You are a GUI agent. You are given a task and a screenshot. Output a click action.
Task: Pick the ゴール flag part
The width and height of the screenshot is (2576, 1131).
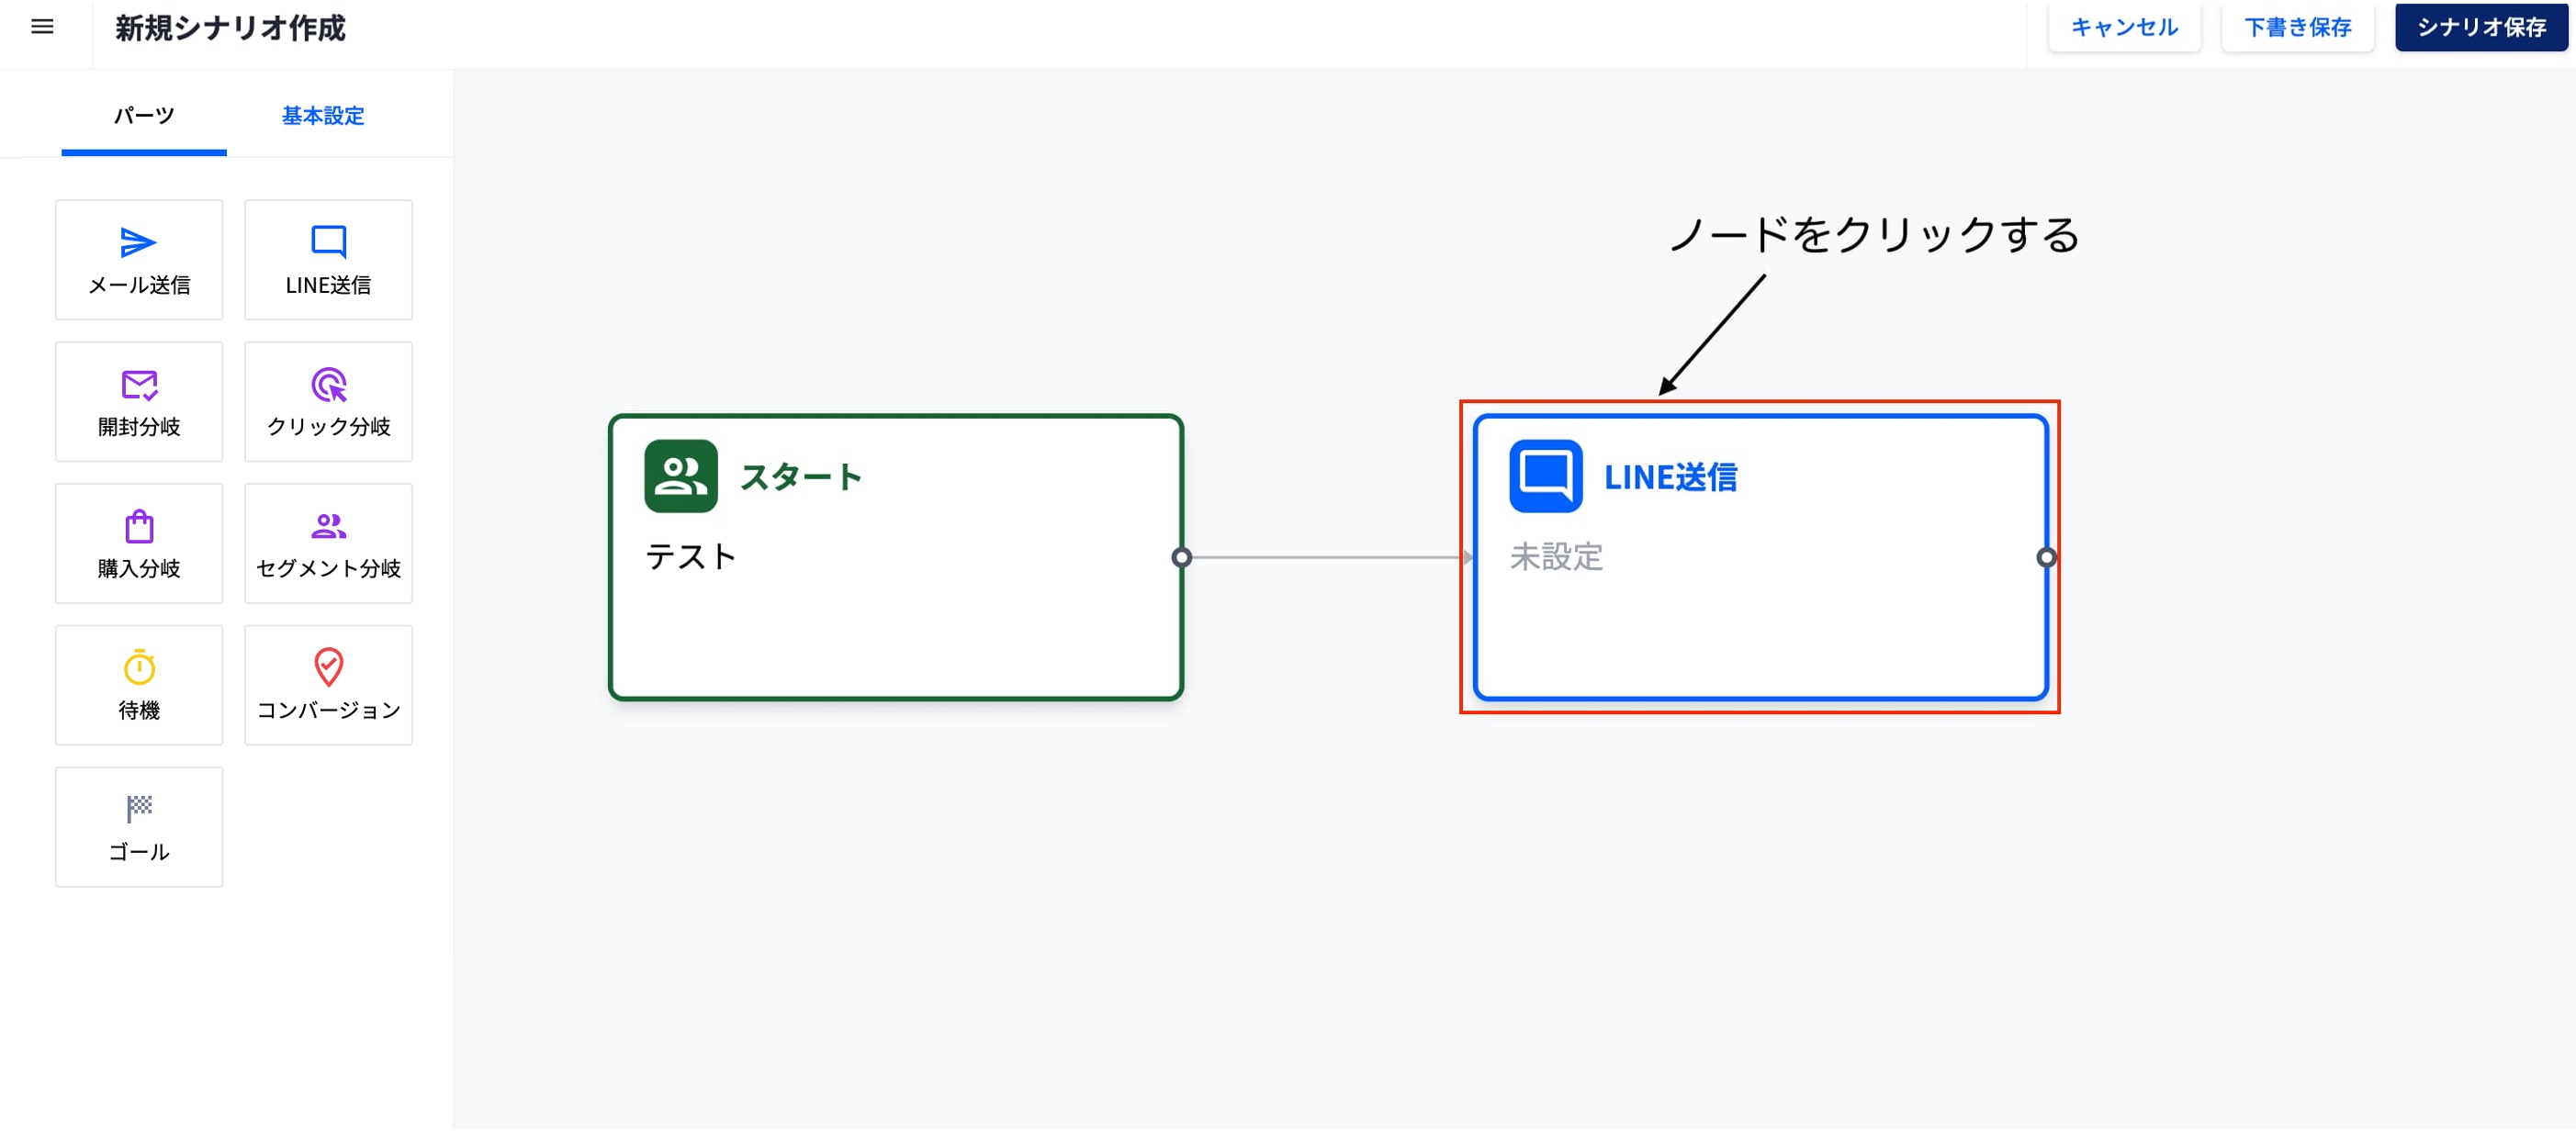tap(139, 828)
